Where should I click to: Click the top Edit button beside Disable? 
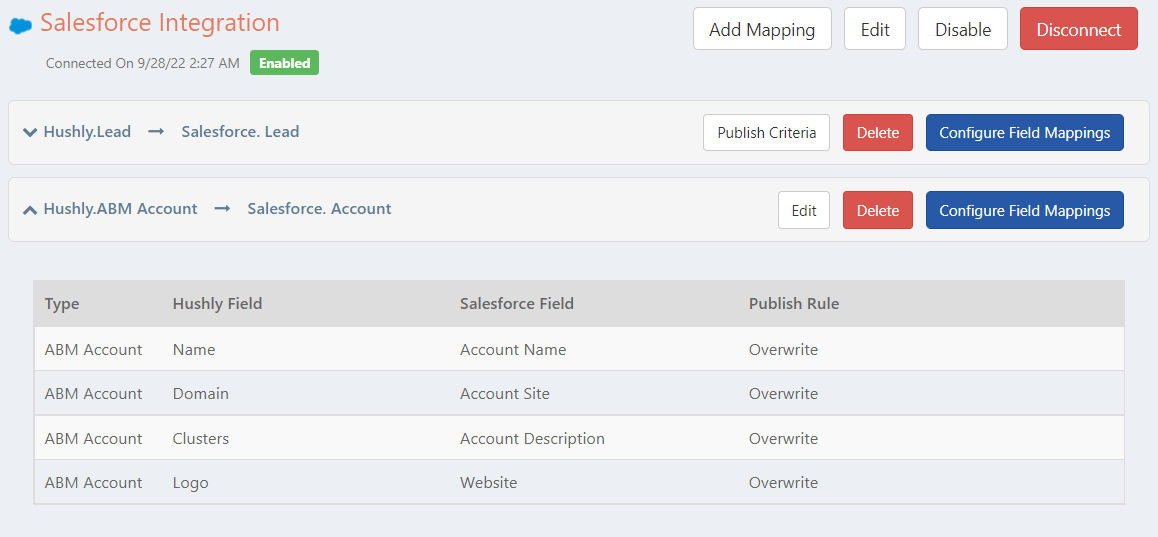point(875,29)
